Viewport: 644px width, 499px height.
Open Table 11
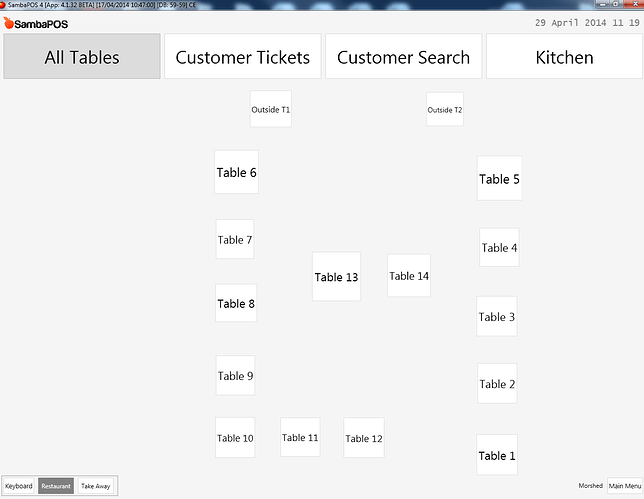tap(300, 437)
